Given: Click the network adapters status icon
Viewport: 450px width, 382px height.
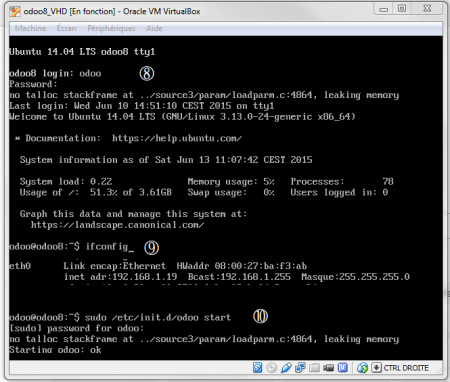Looking at the screenshot, I should (300, 368).
